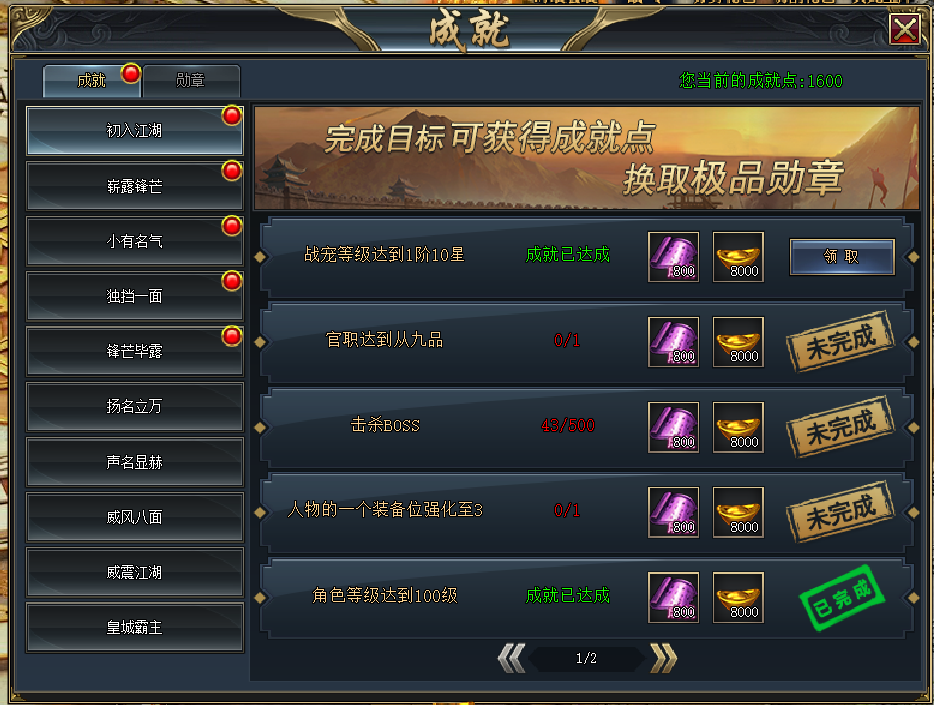Select 初入江湖 achievement category

[135, 130]
